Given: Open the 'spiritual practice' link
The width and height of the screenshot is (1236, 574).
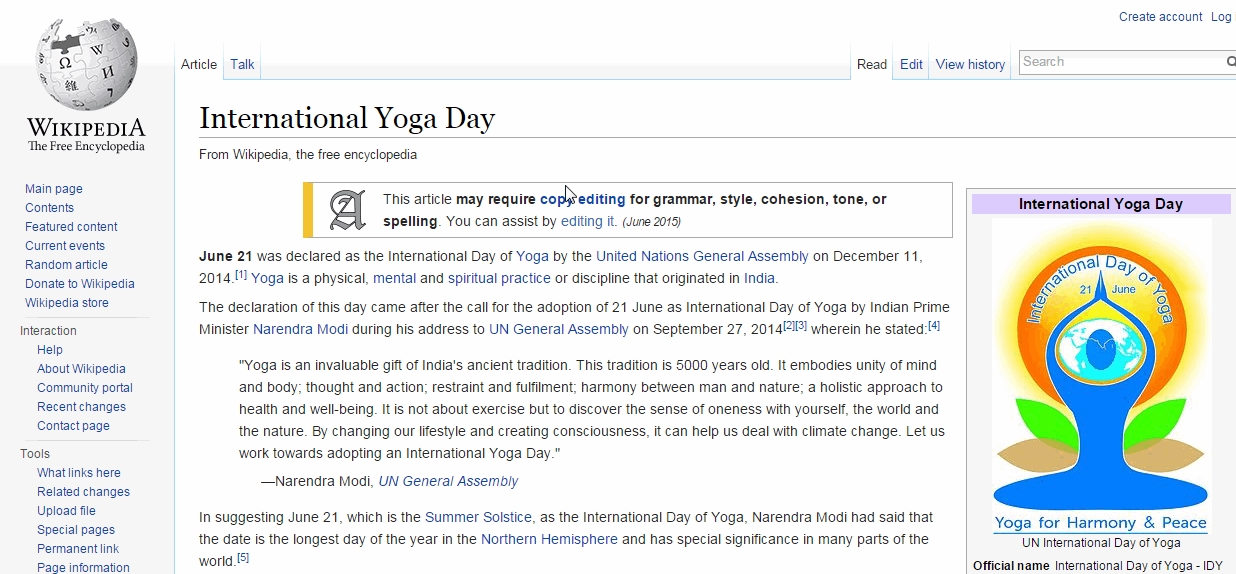Looking at the screenshot, I should click(499, 278).
